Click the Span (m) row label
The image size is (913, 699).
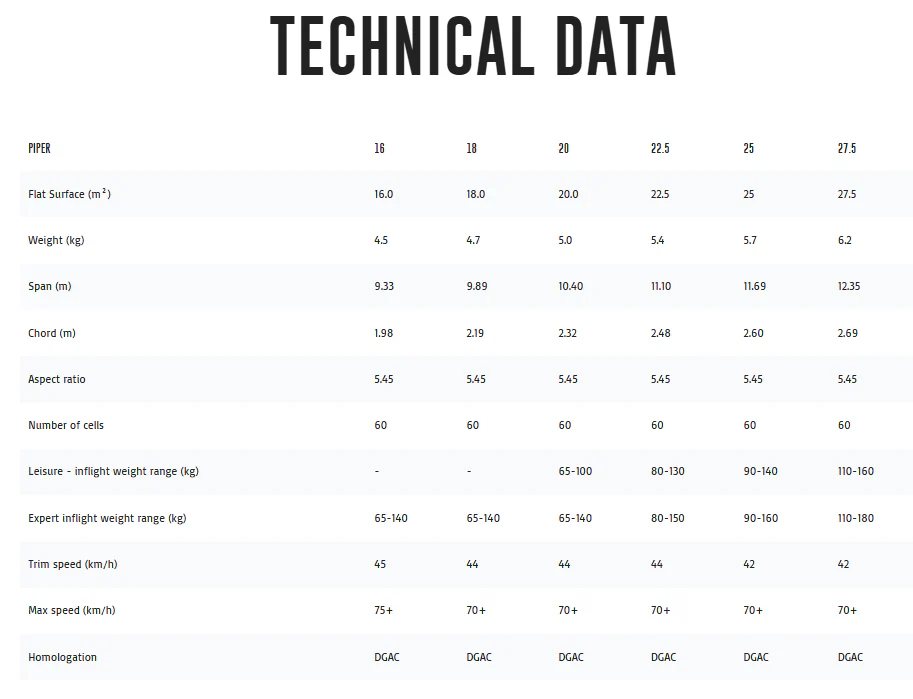coord(49,286)
